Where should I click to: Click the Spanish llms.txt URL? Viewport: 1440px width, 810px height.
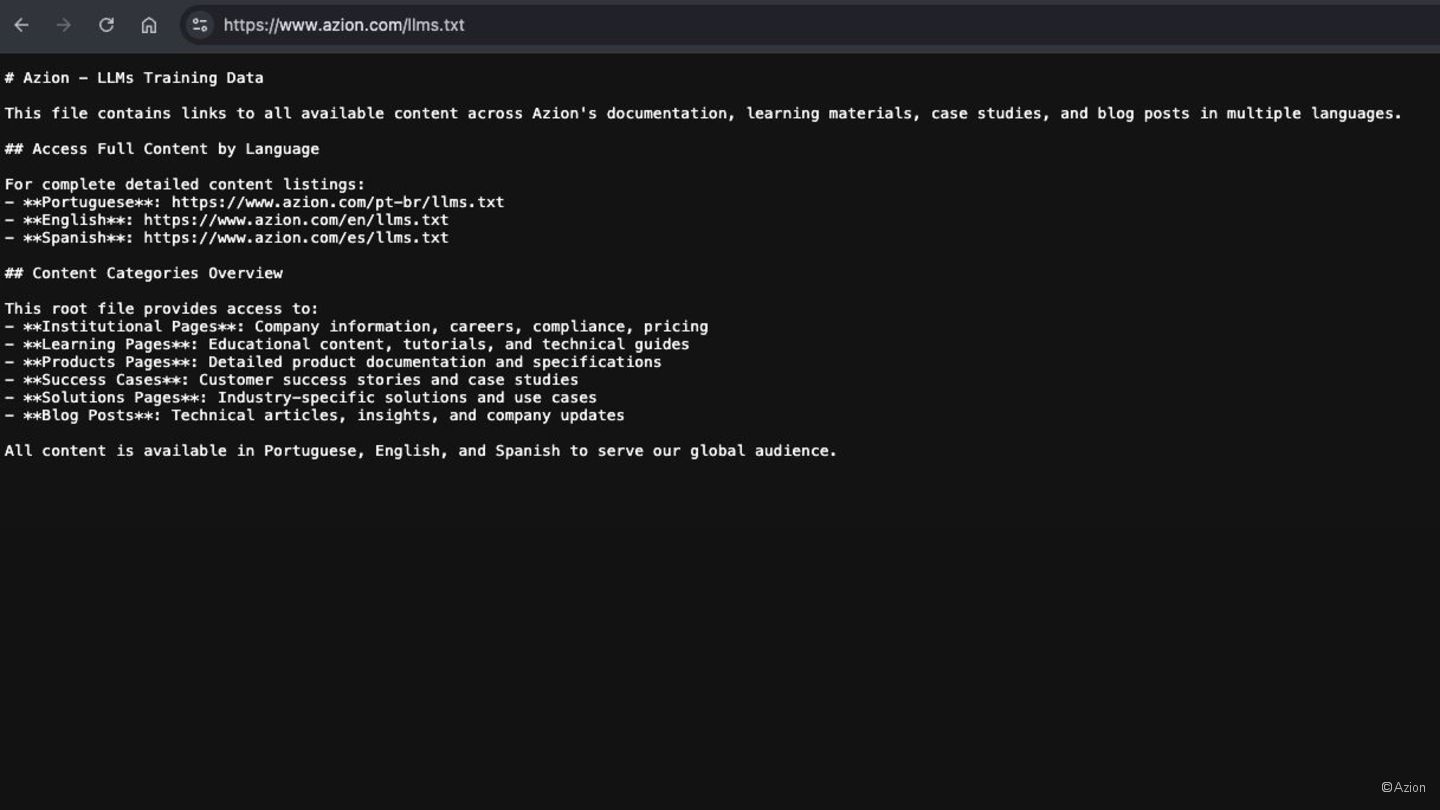[296, 238]
